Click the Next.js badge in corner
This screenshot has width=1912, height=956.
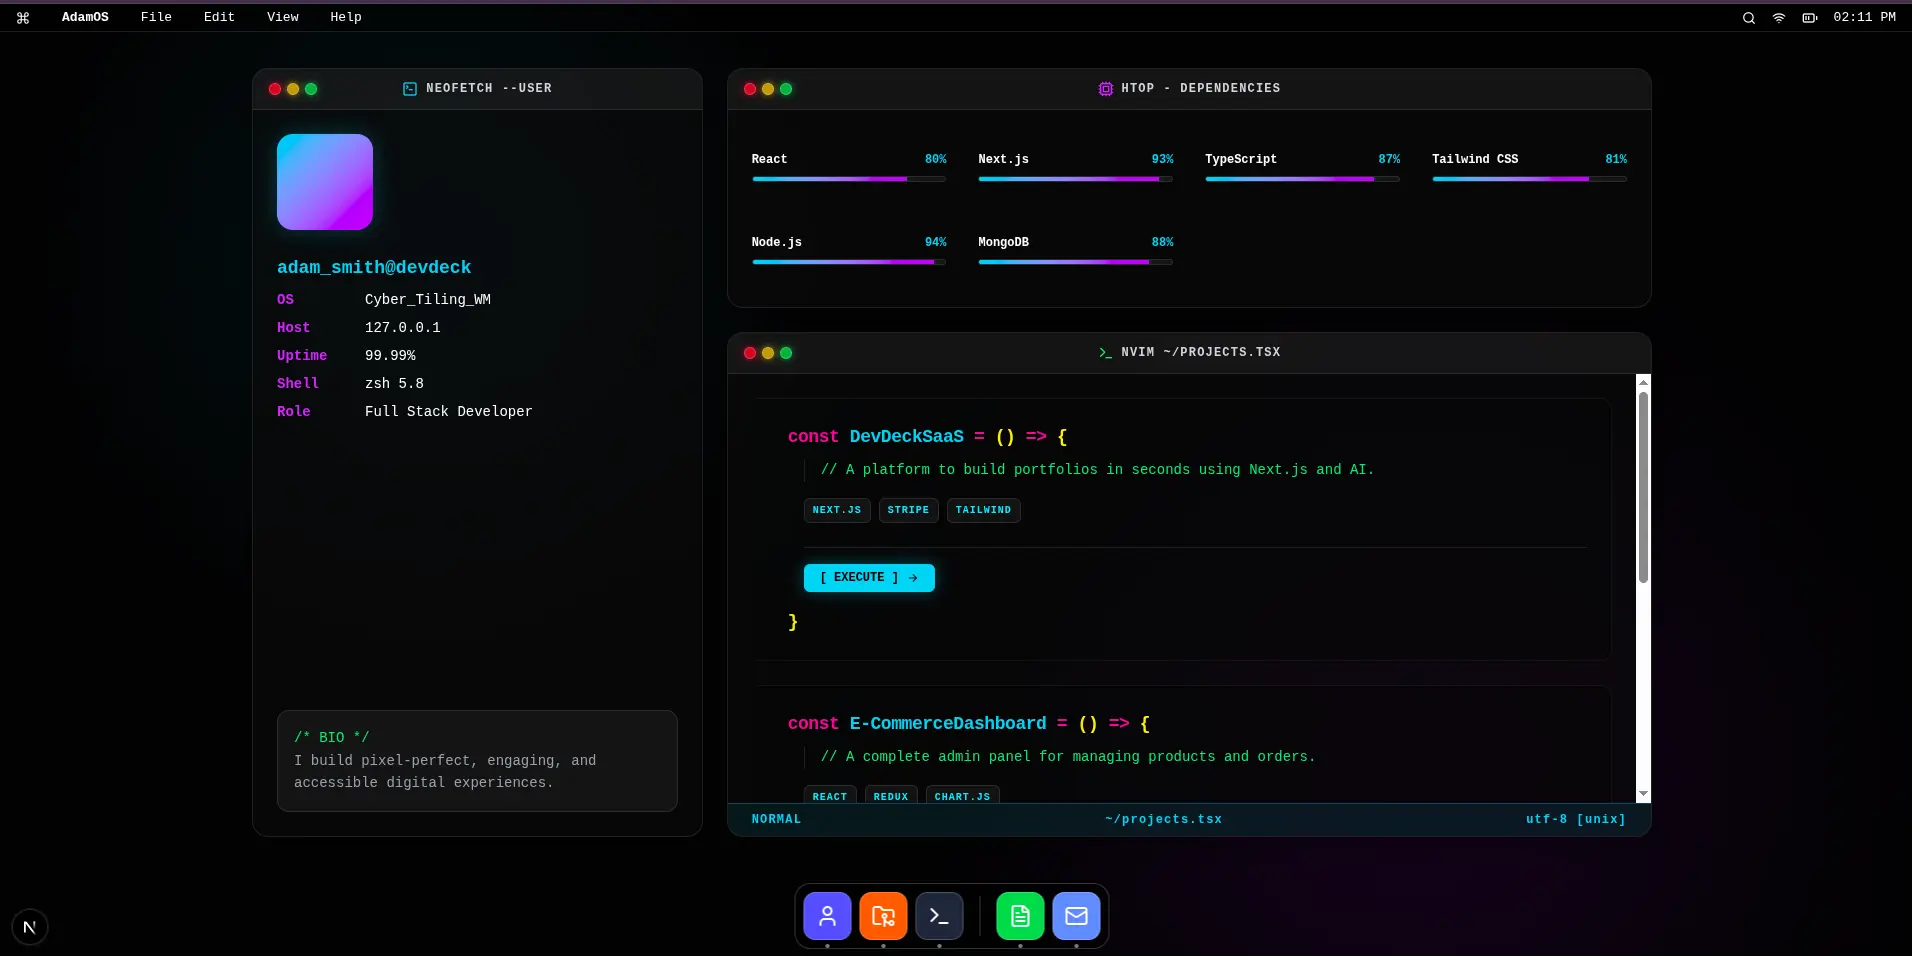coord(30,927)
